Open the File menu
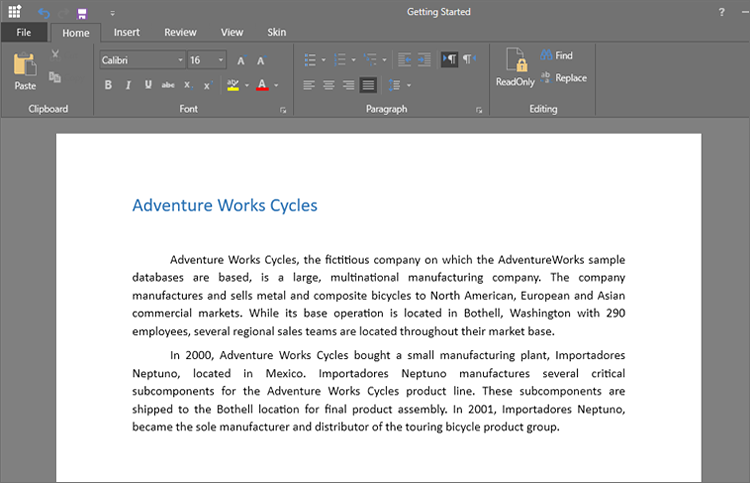Viewport: 750px width, 483px height. pyautogui.click(x=24, y=33)
